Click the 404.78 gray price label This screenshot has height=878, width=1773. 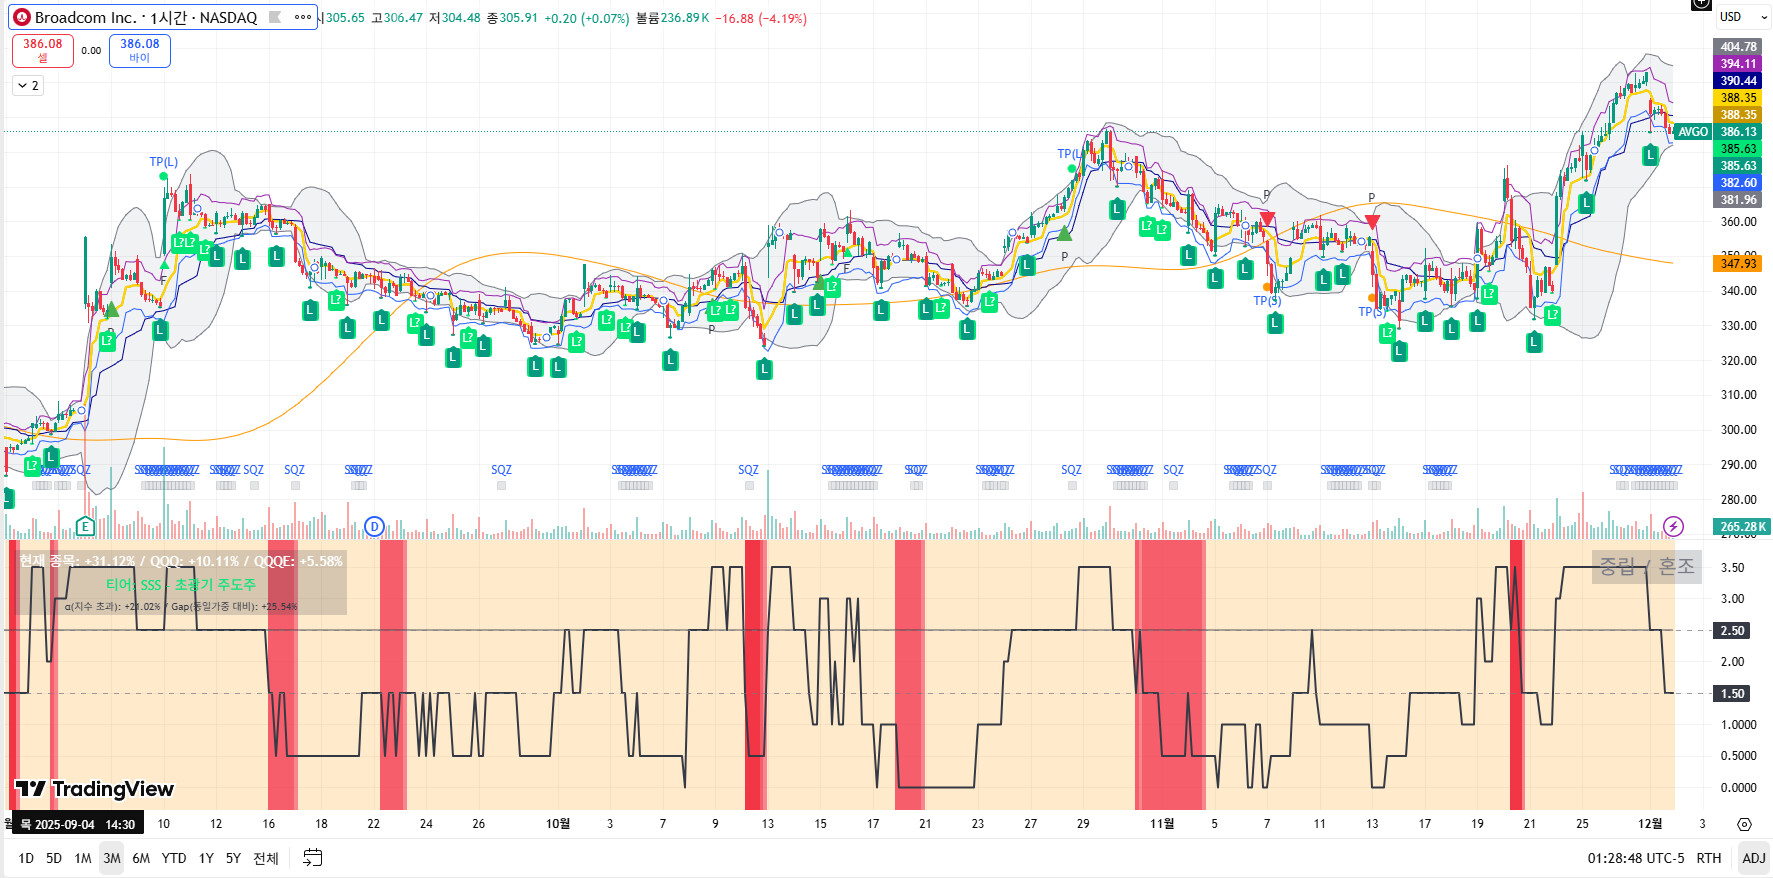pyautogui.click(x=1739, y=47)
